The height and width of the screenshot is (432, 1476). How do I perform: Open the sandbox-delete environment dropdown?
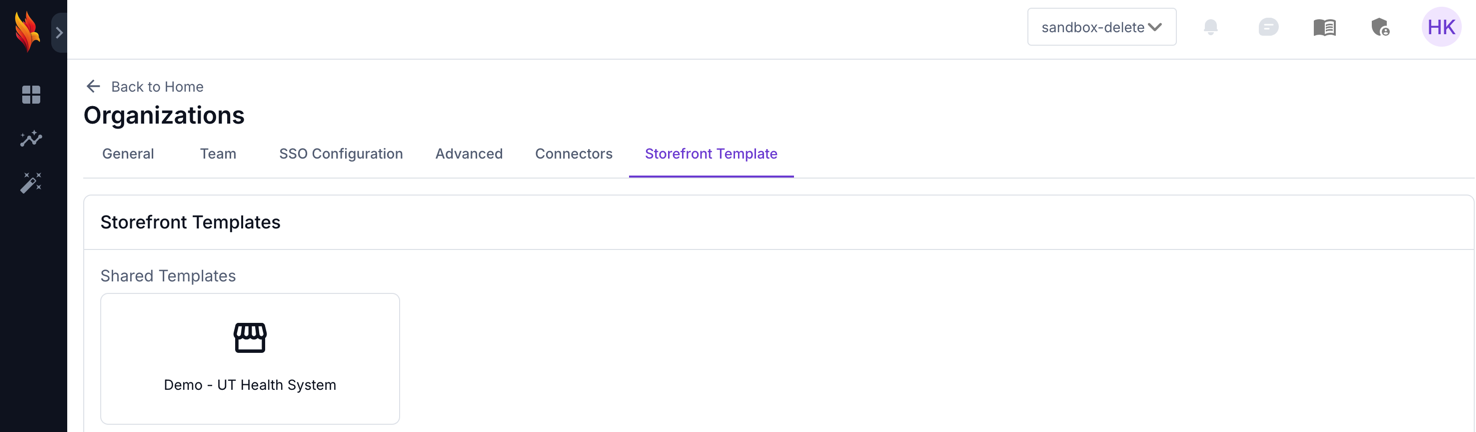[1101, 27]
